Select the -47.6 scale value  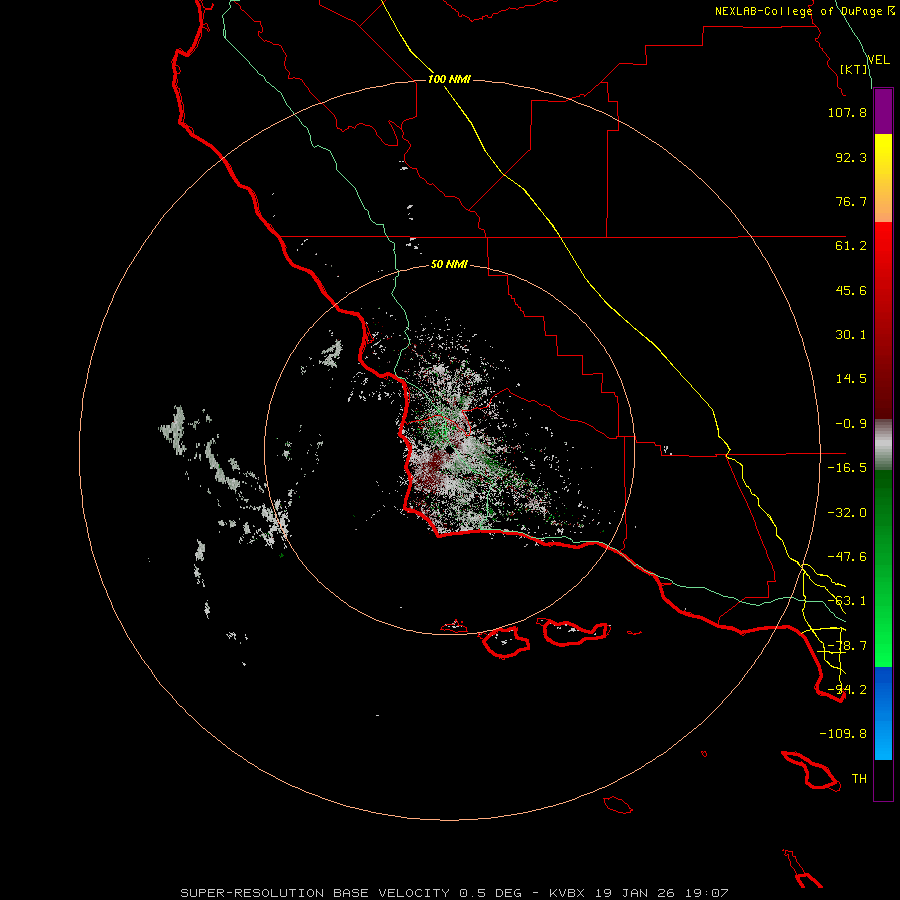pyautogui.click(x=847, y=557)
